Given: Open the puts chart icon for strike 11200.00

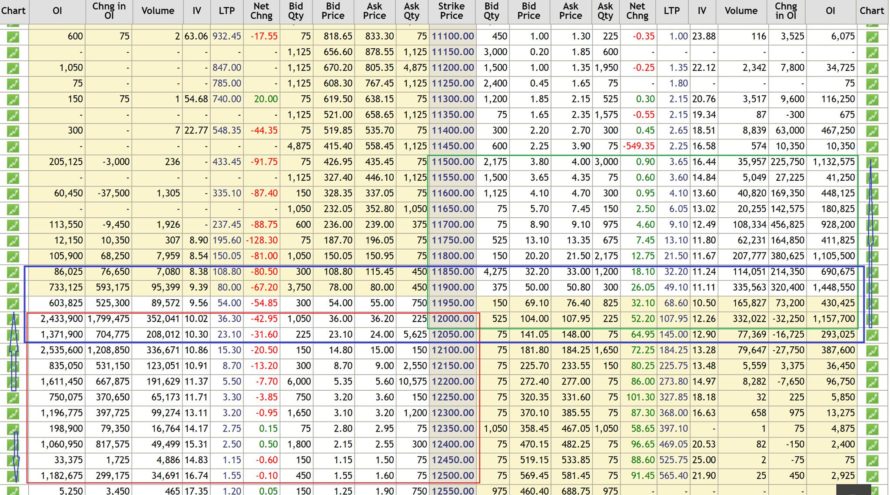Looking at the screenshot, I should click(x=872, y=68).
